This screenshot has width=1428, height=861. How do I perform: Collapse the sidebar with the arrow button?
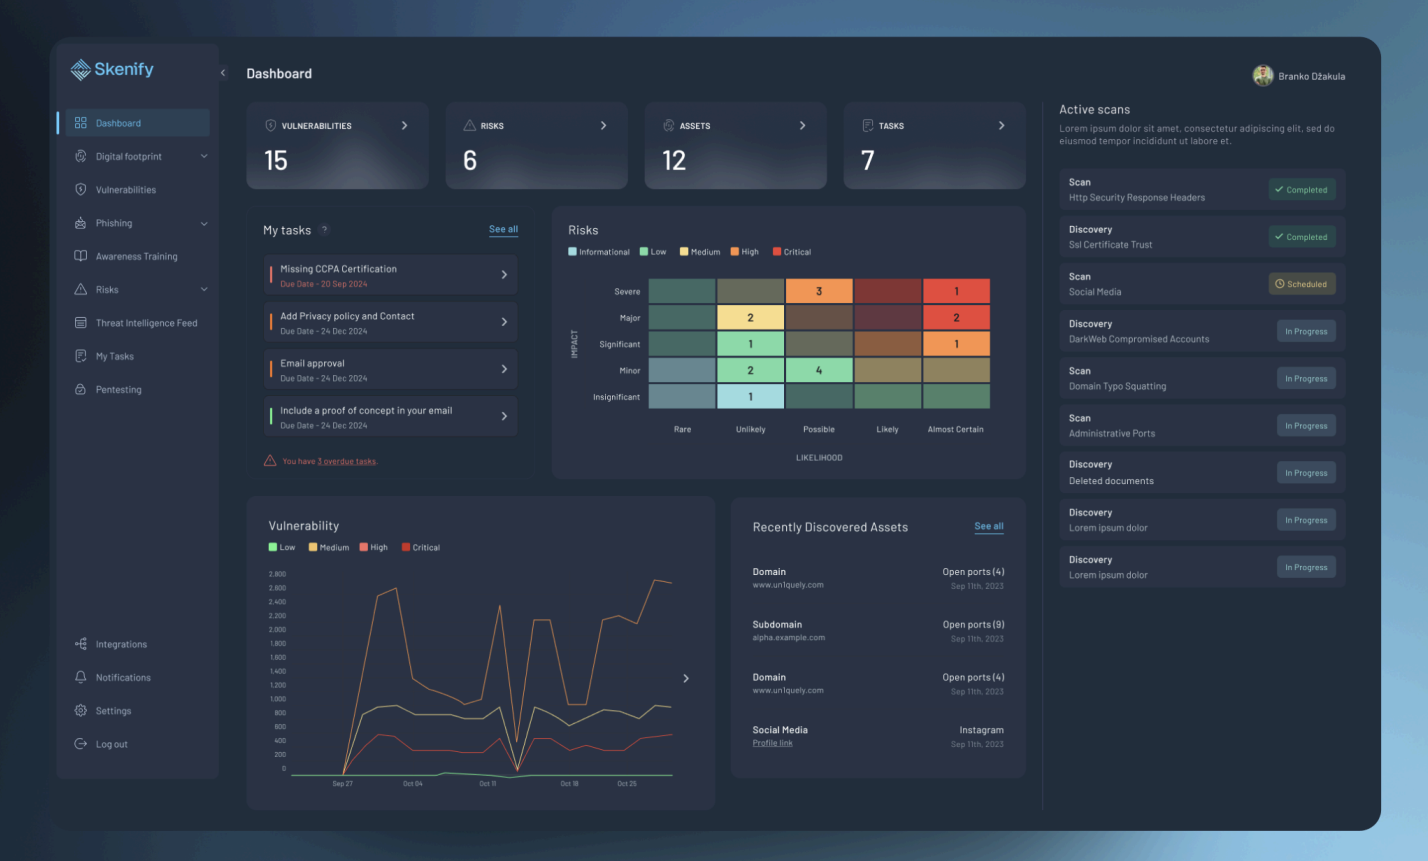(x=223, y=73)
